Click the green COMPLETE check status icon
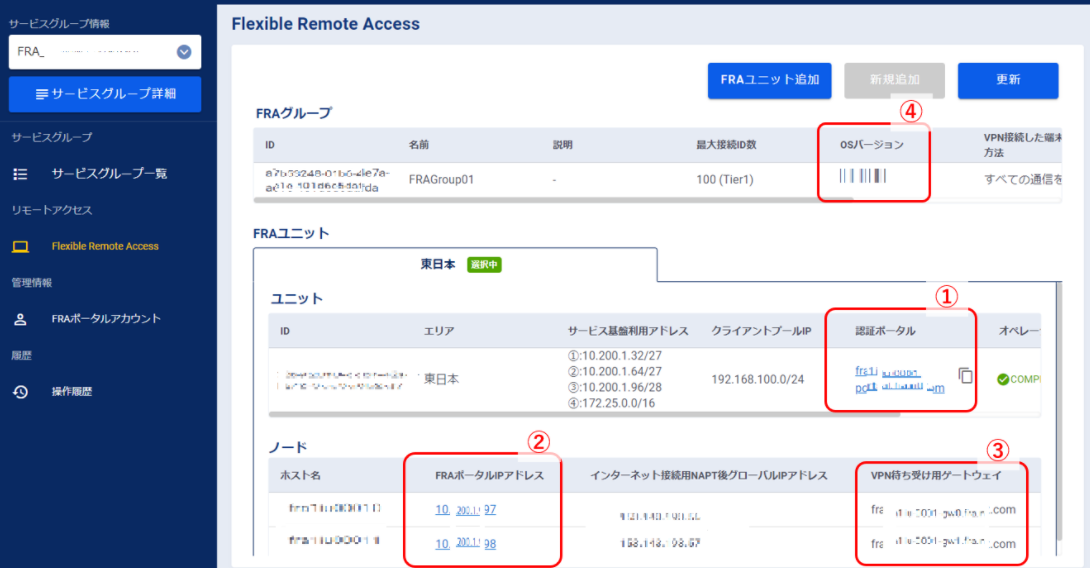Viewport: 1090px width, 568px height. (1002, 379)
